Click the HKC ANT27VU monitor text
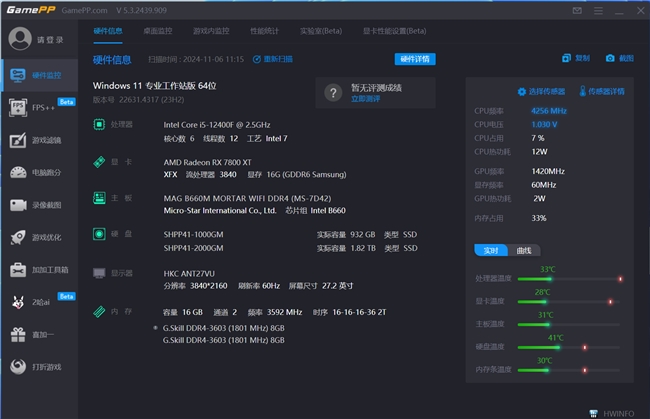The height and width of the screenshot is (419, 650). [189, 274]
